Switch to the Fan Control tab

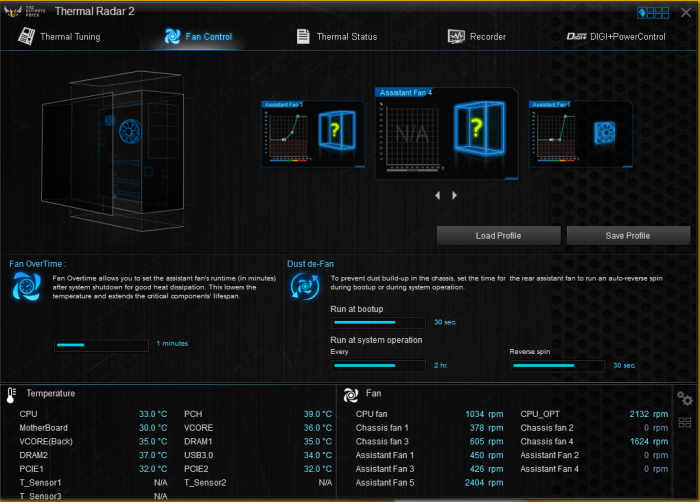[198, 37]
